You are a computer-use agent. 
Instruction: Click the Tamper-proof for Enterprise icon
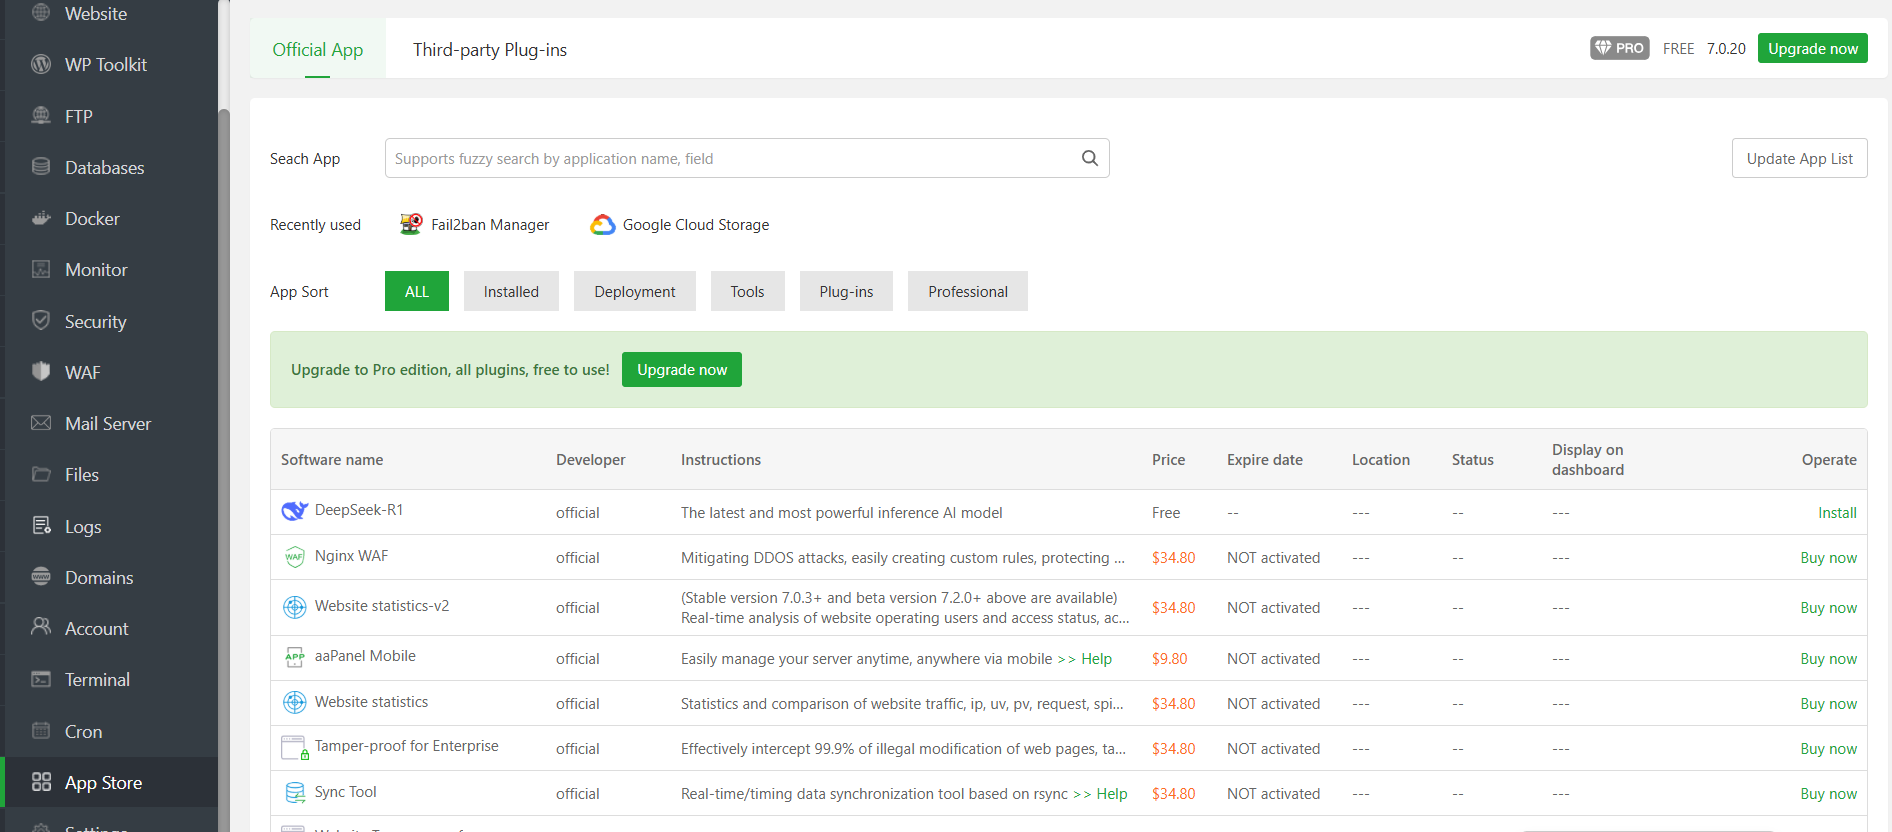[295, 748]
